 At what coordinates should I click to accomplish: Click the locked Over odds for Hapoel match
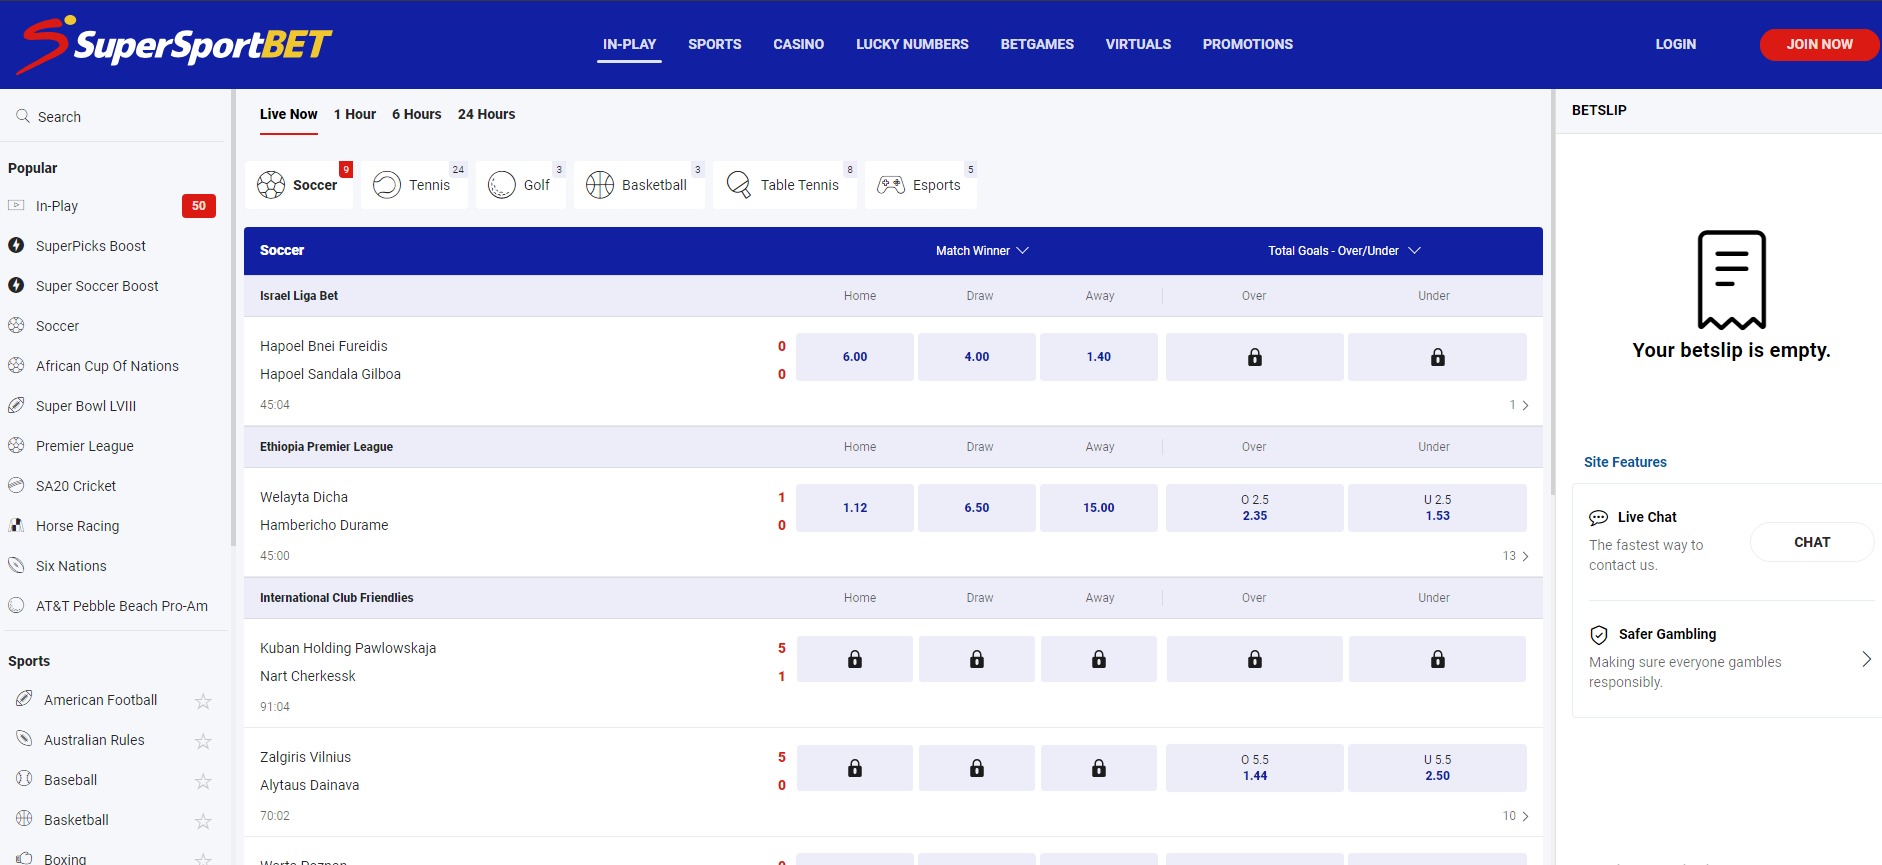pos(1254,357)
